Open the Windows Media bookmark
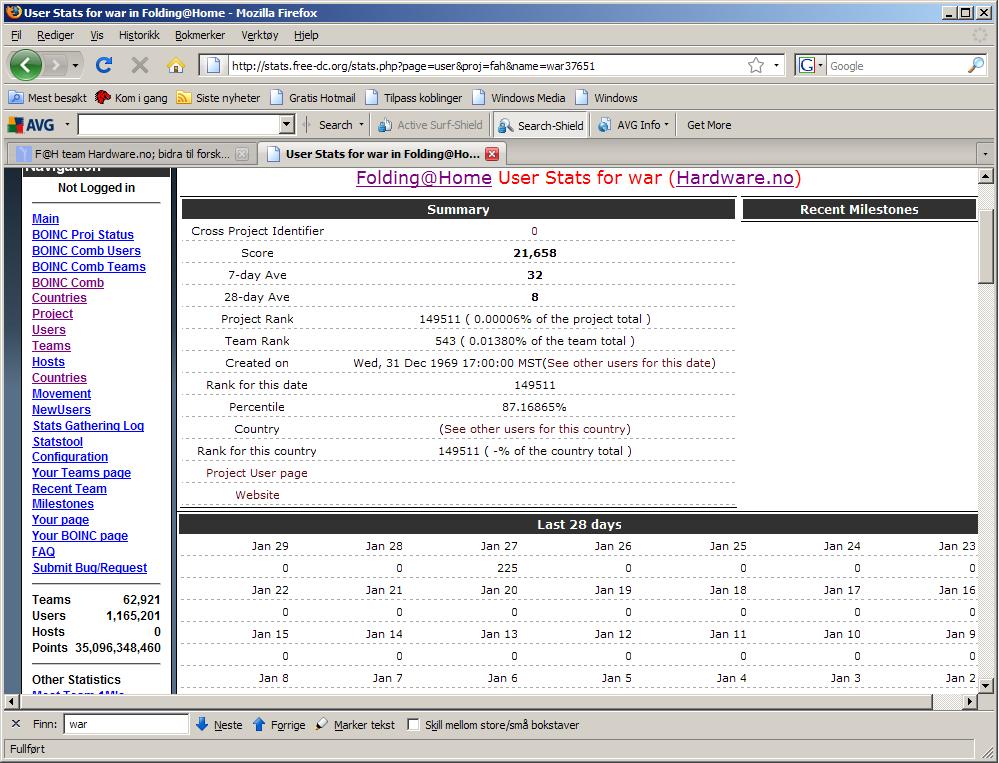Viewport: 999px width, 763px height. 519,97
